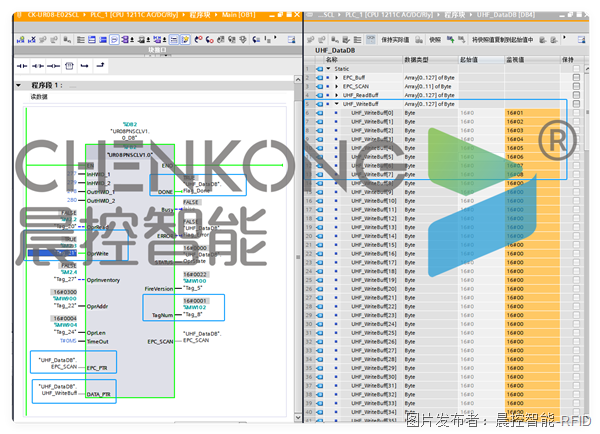Open PLC_1 breadcrumb in Main OB1 title

click(134, 15)
